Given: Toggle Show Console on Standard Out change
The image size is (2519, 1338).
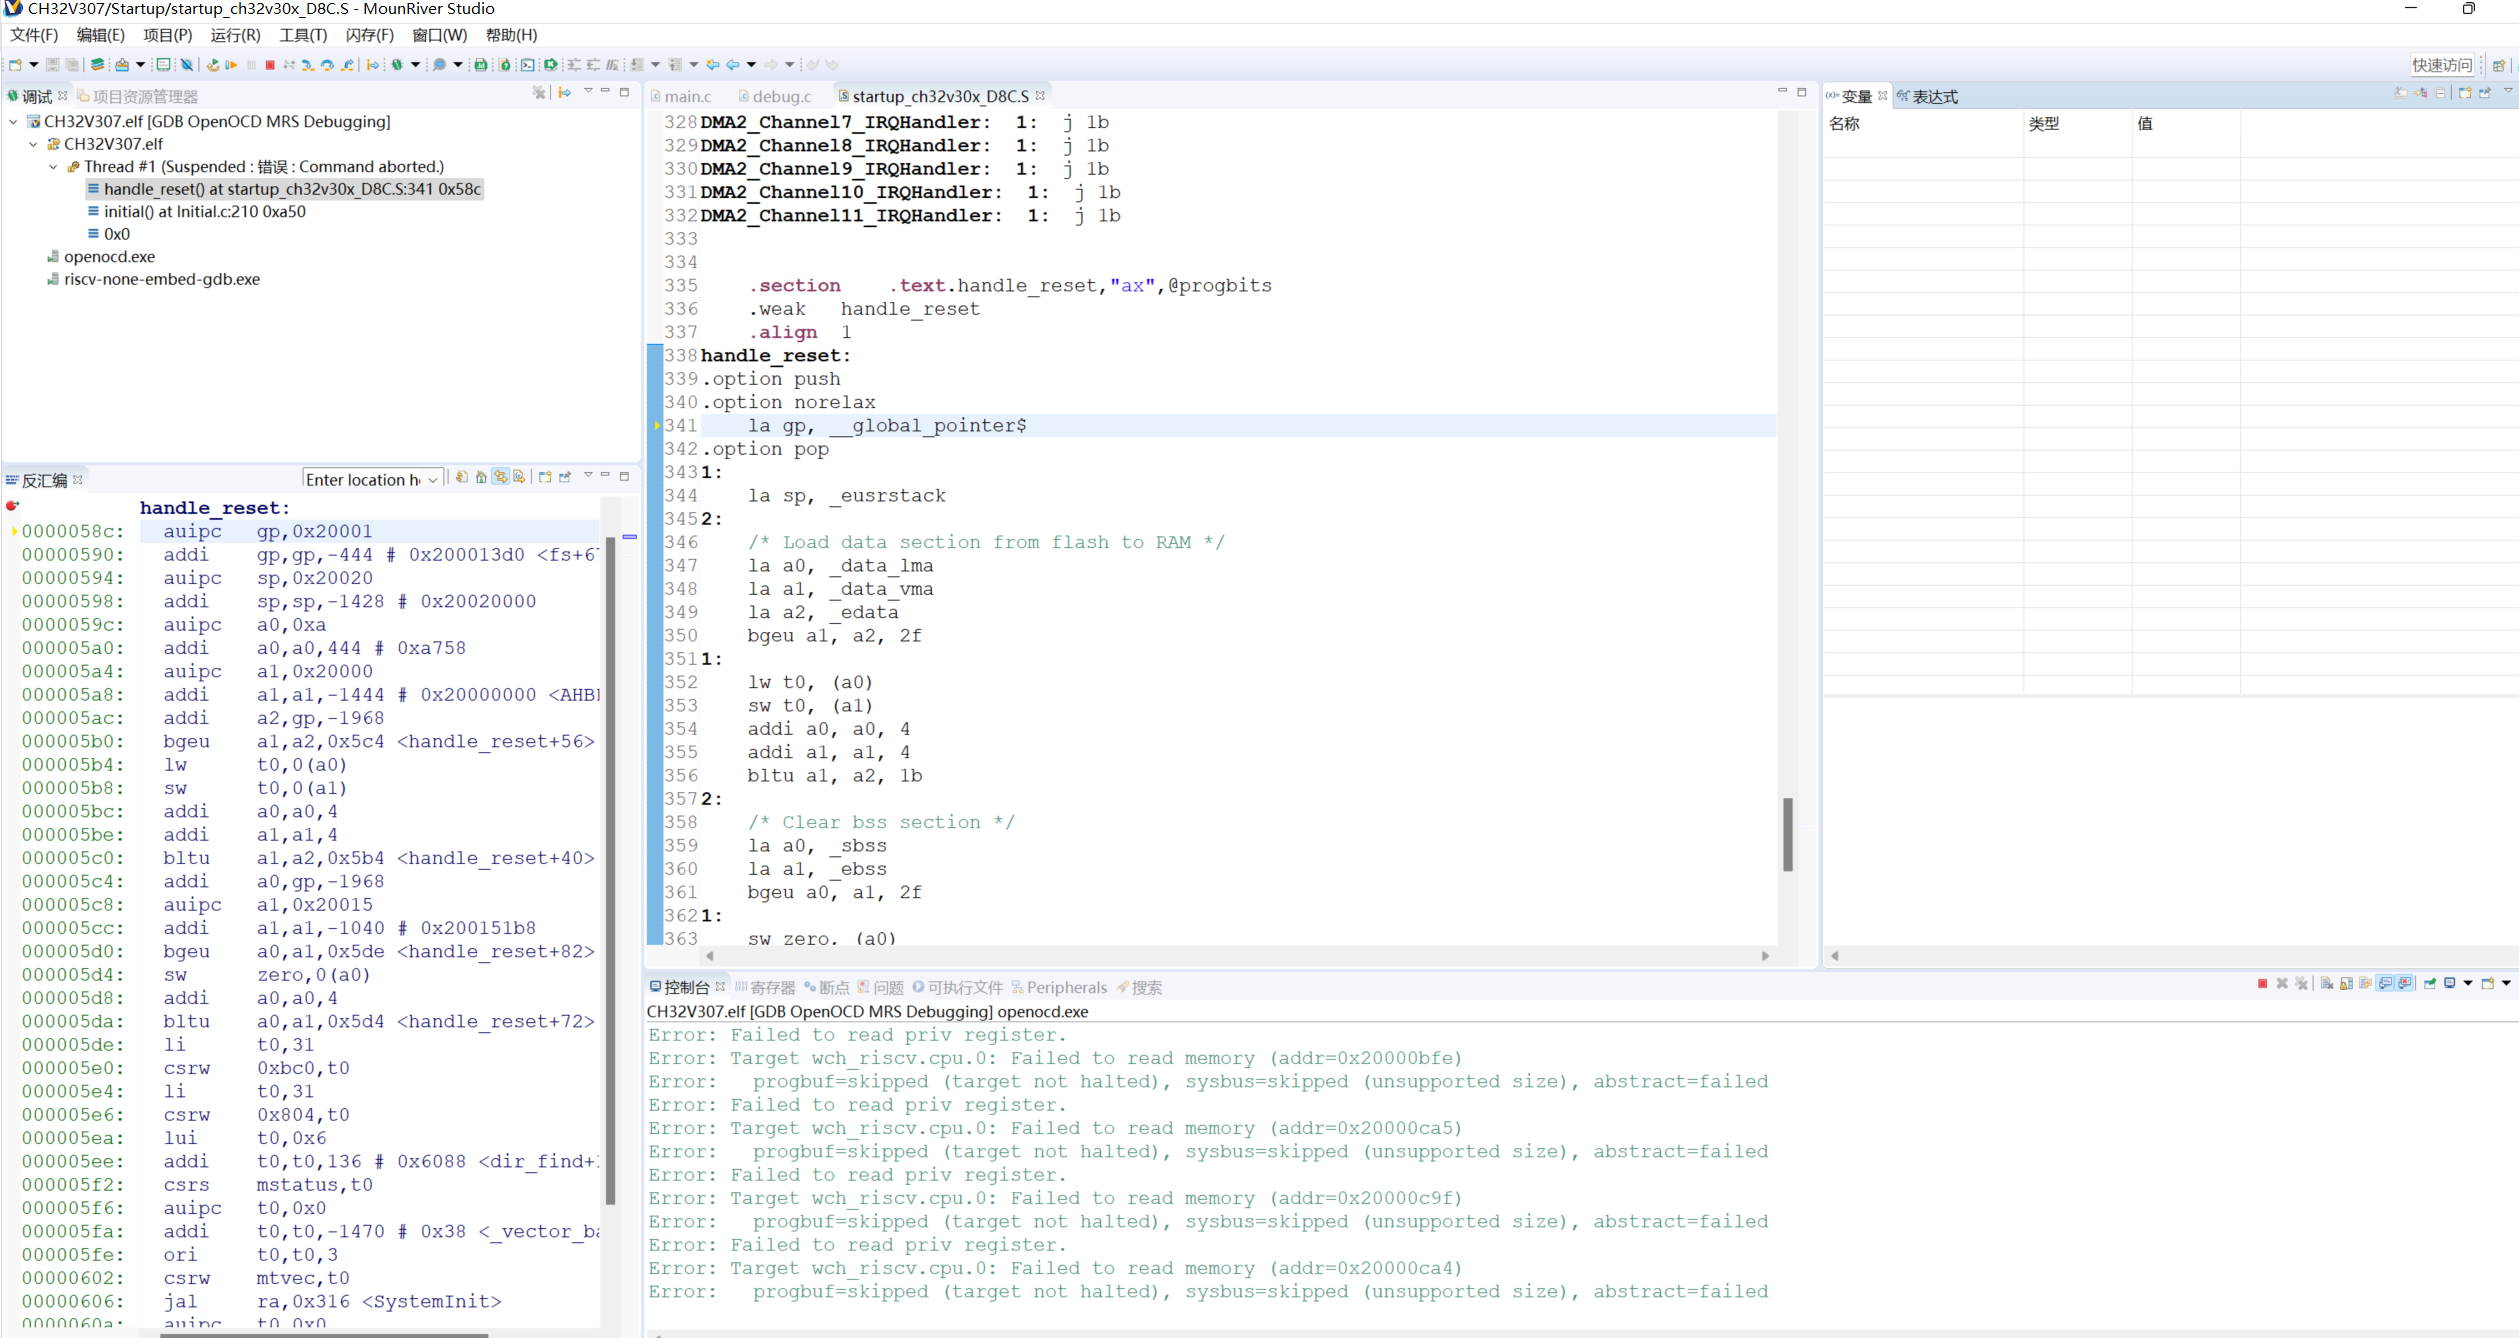Looking at the screenshot, I should click(x=2385, y=983).
